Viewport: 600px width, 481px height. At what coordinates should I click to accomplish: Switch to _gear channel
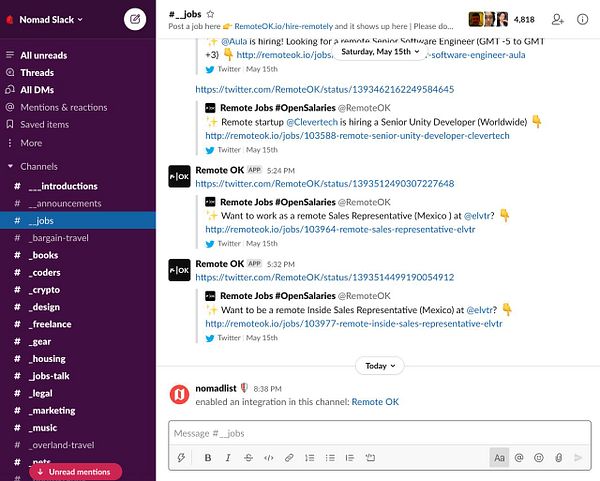tap(78, 342)
